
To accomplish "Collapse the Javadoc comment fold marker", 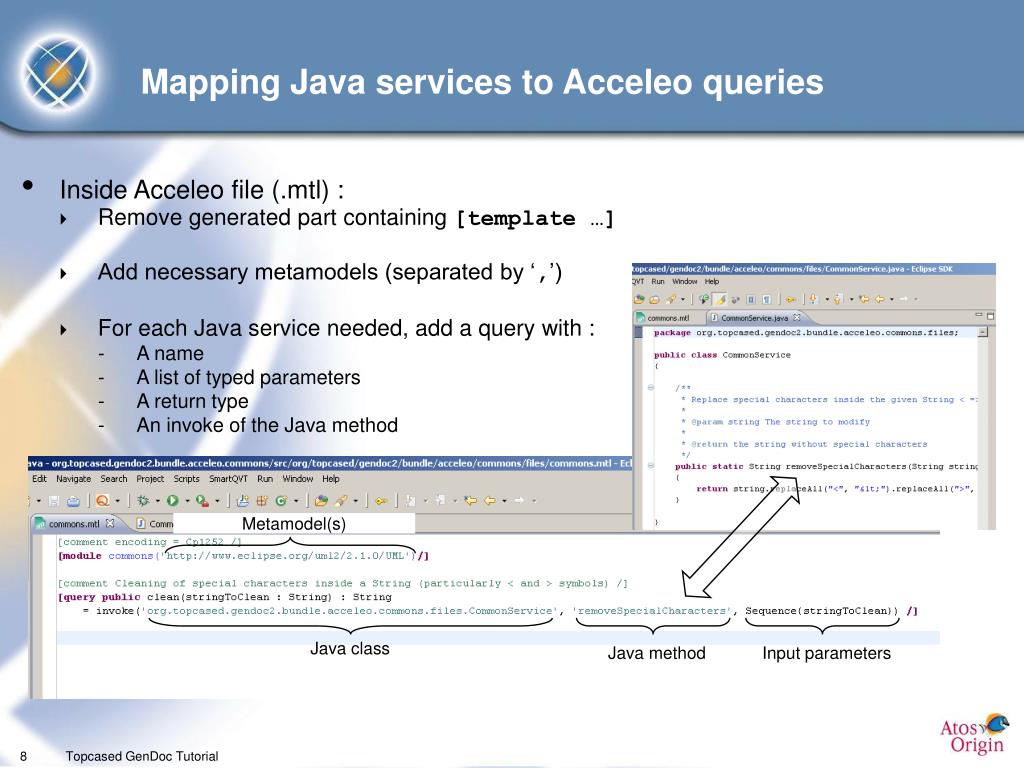I will 650,387.
